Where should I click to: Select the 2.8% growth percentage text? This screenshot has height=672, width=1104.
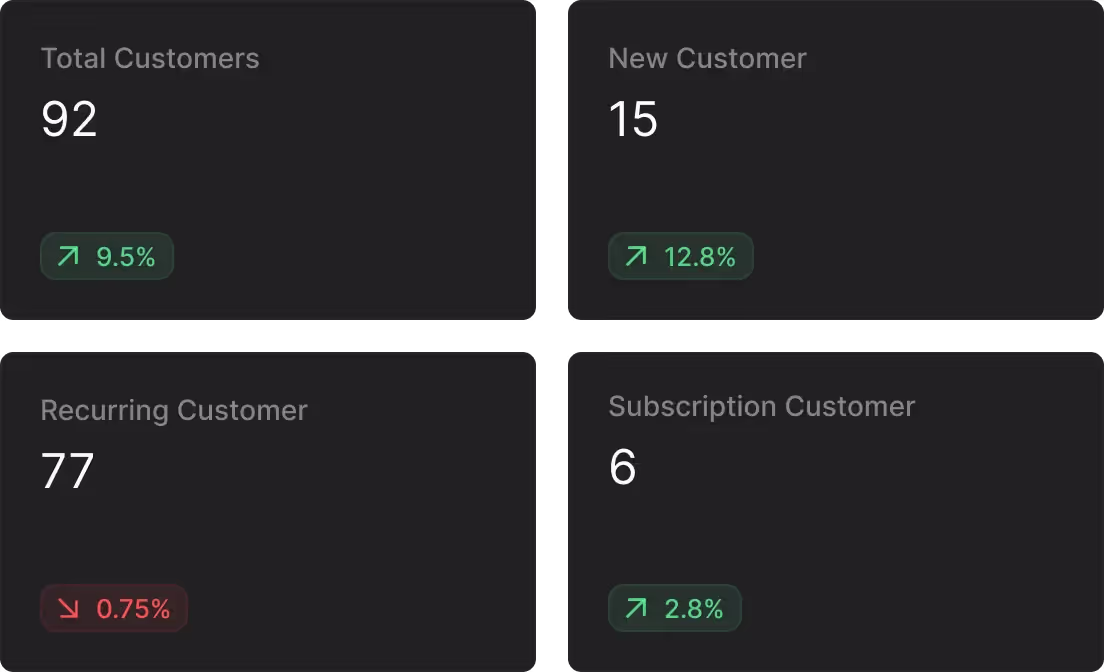tap(694, 608)
